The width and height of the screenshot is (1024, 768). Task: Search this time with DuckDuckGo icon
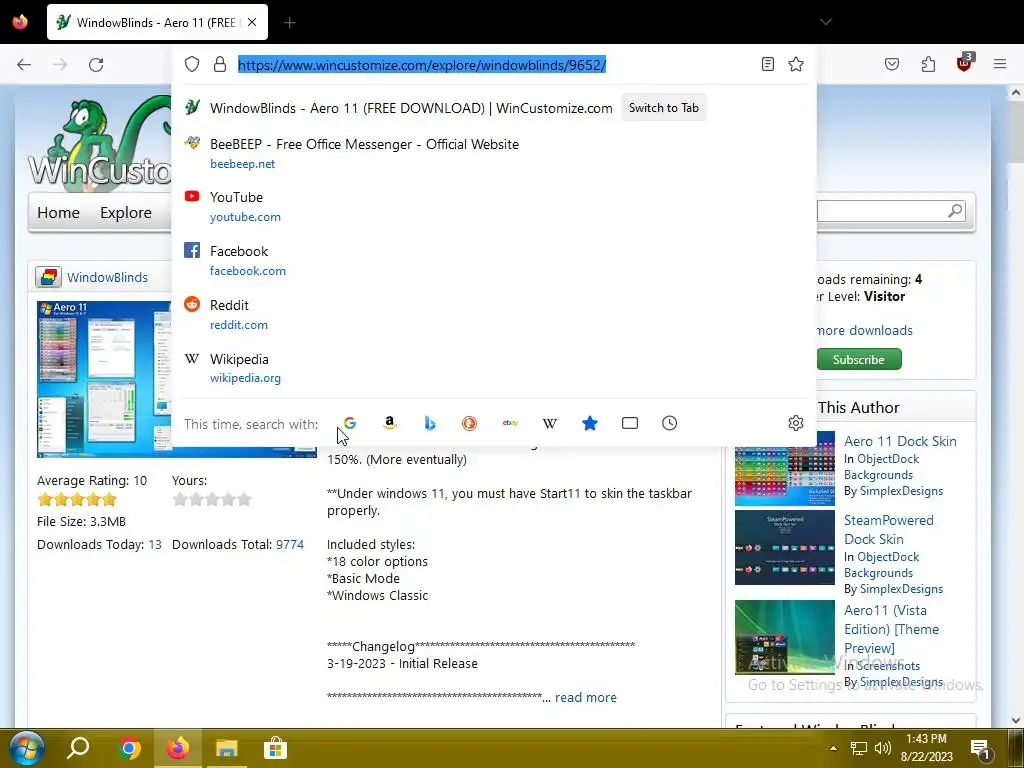point(469,423)
